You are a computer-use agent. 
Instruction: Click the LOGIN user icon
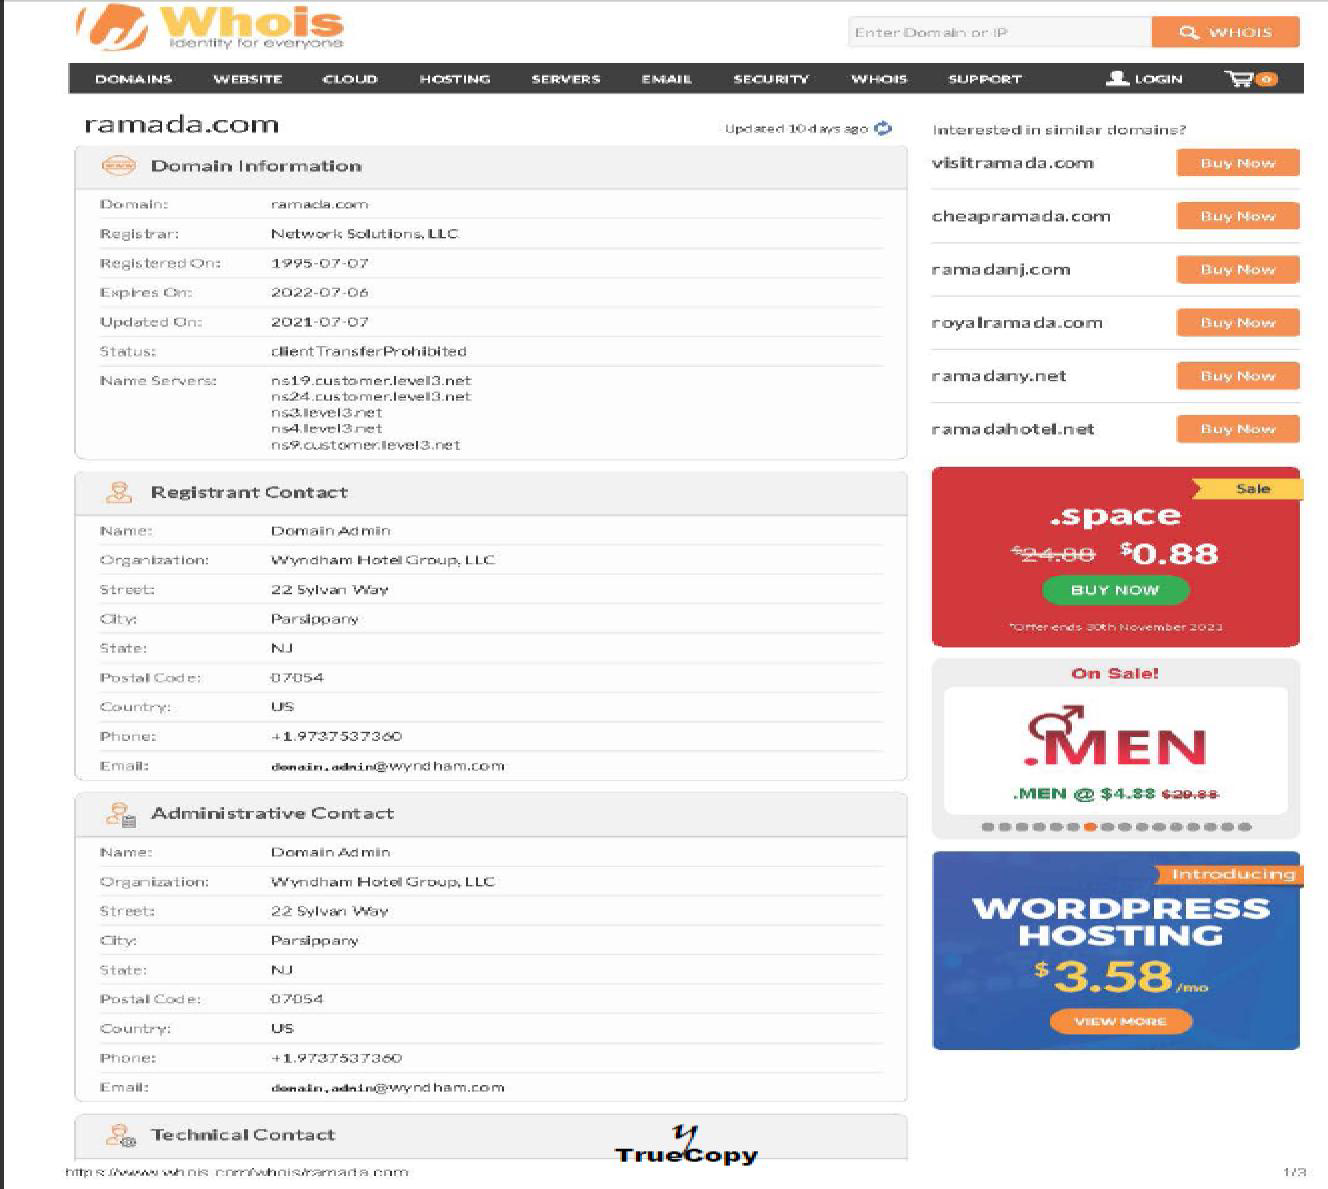[1117, 78]
